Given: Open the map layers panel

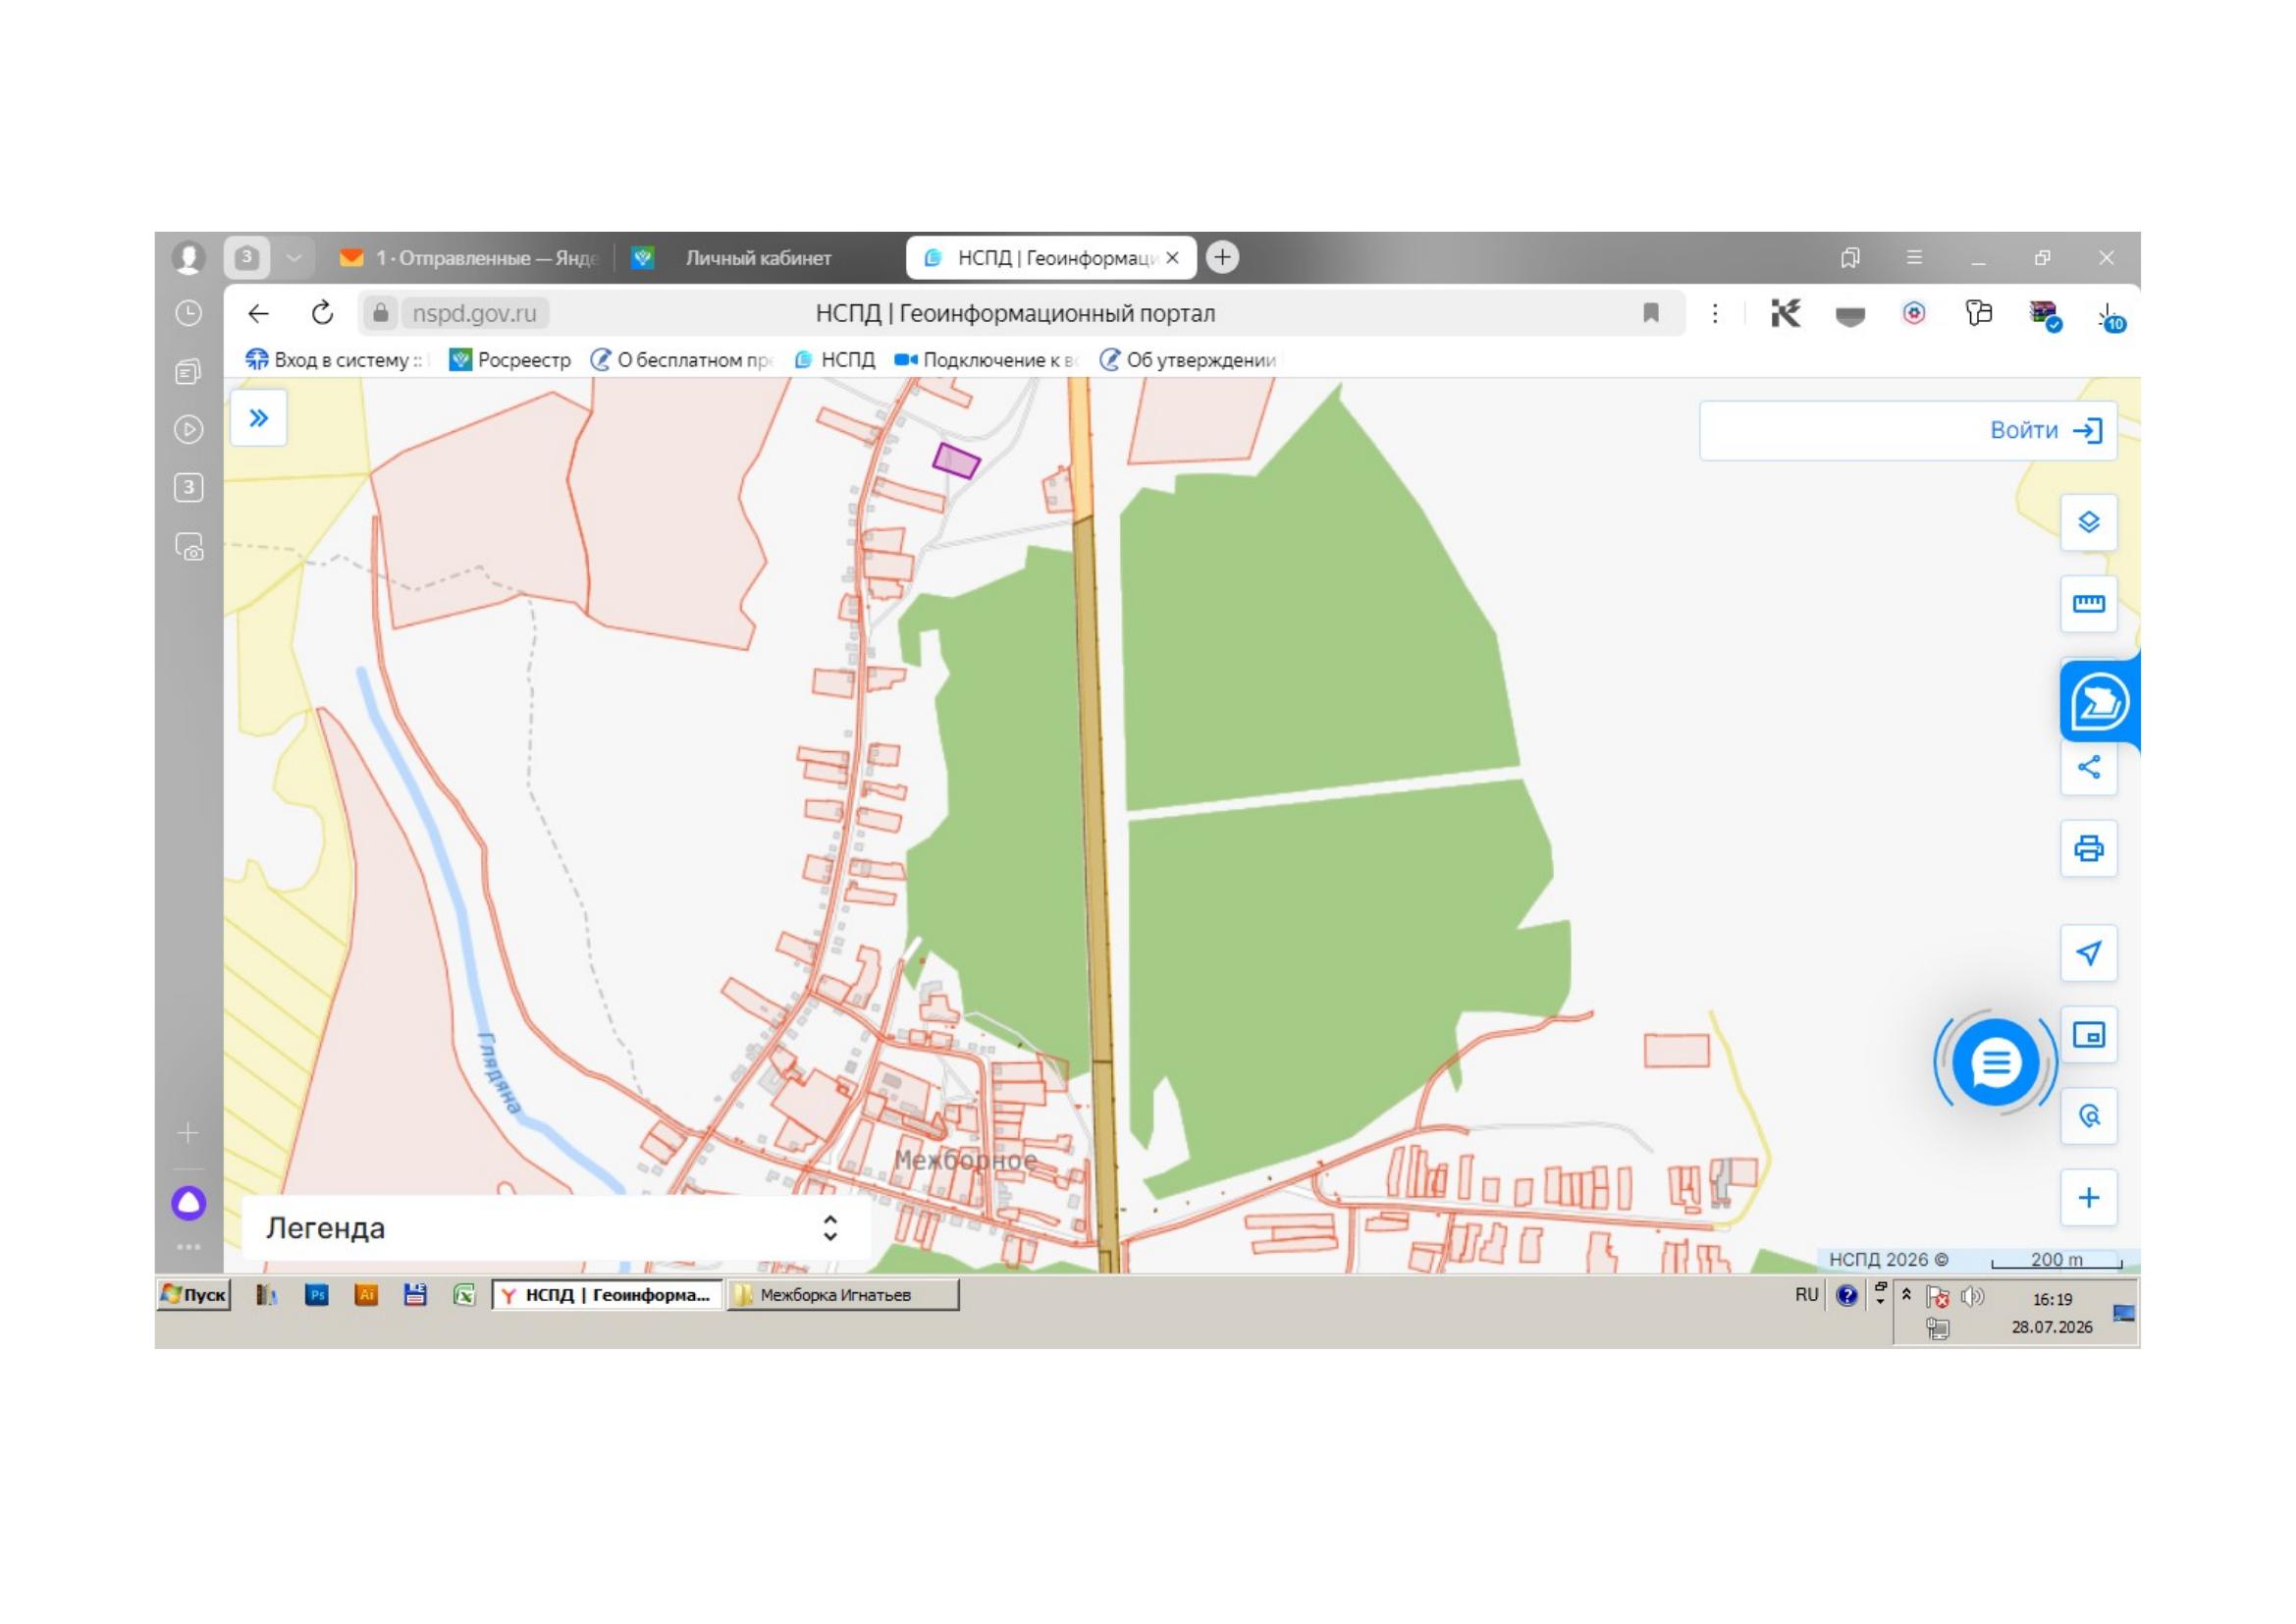Looking at the screenshot, I should 2088,522.
